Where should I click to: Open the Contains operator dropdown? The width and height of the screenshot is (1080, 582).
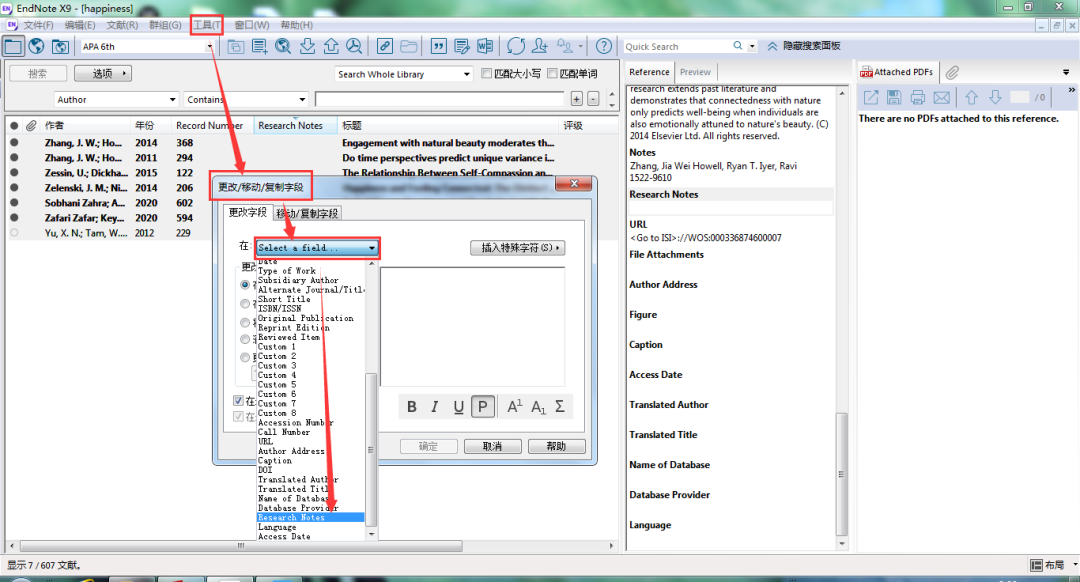302,100
